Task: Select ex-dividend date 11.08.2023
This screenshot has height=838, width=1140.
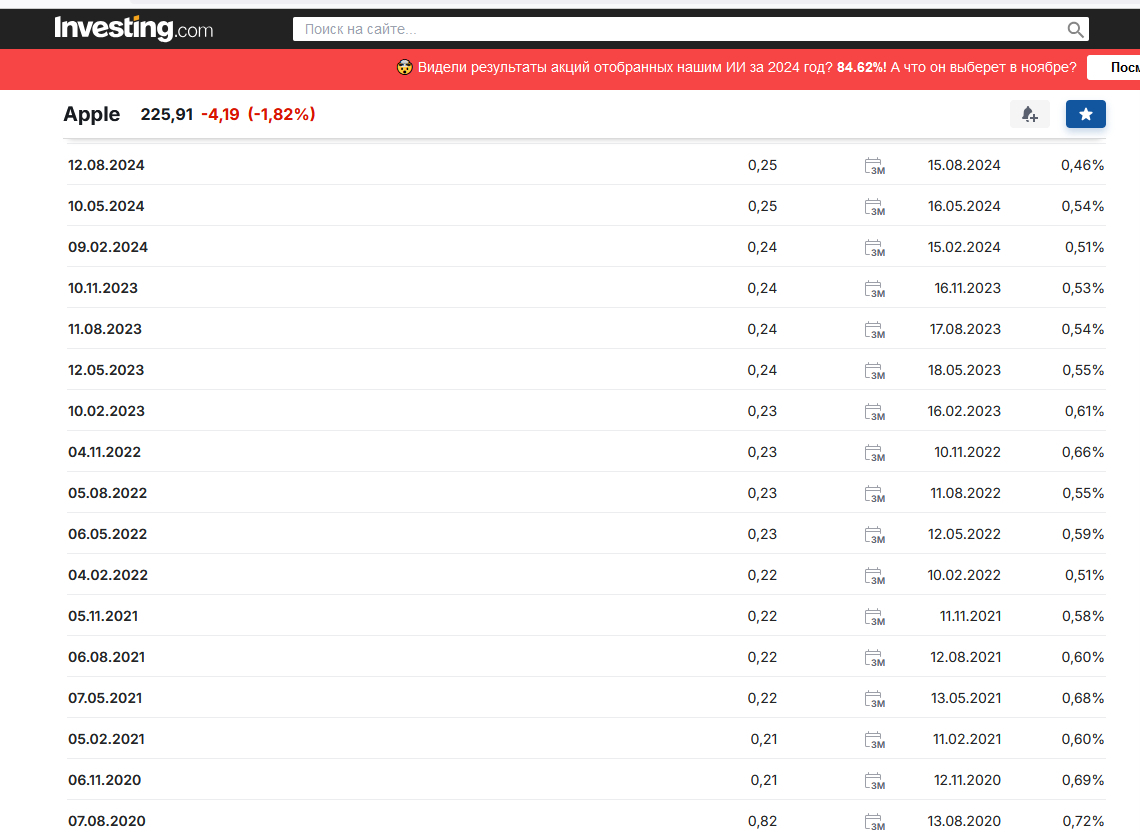Action: [x=105, y=329]
